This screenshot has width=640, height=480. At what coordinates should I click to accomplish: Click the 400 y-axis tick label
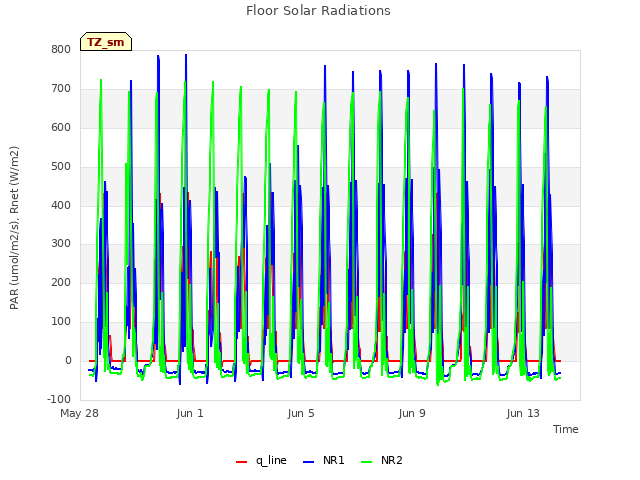click(x=61, y=205)
